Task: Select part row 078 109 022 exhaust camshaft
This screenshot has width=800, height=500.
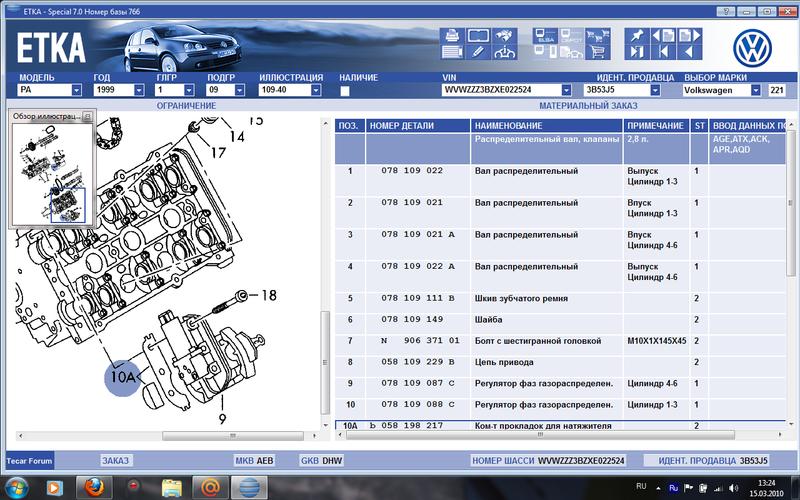Action: click(560, 180)
